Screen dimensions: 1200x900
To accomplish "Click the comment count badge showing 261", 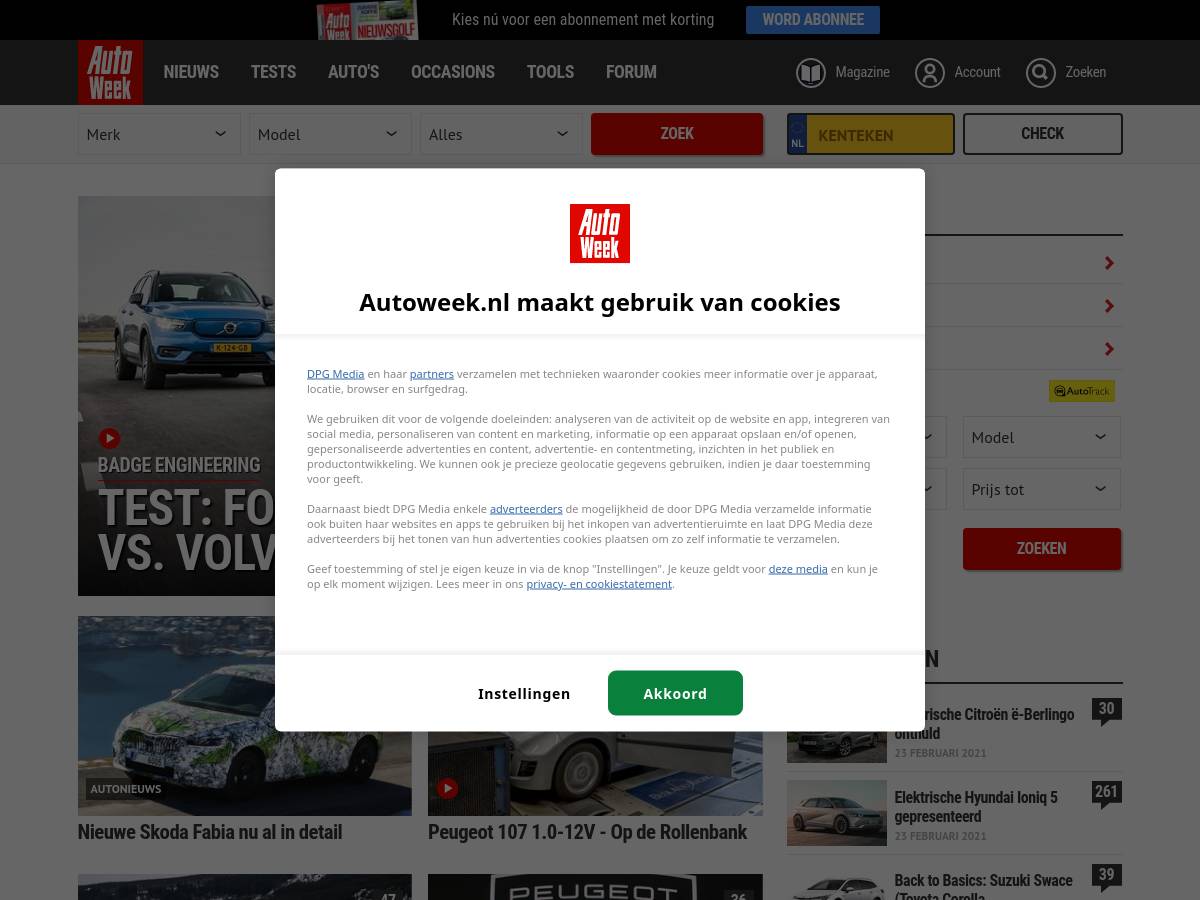I will pos(1106,791).
